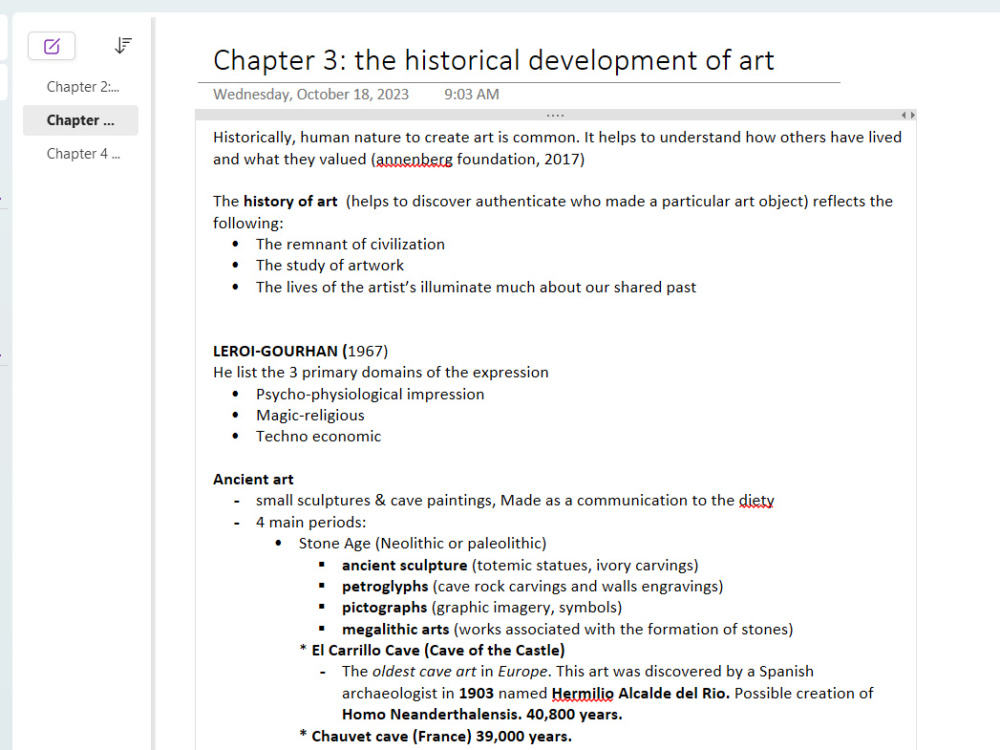Viewport: 1000px width, 750px height.
Task: Click the year 1903 in the text
Action: tap(476, 693)
